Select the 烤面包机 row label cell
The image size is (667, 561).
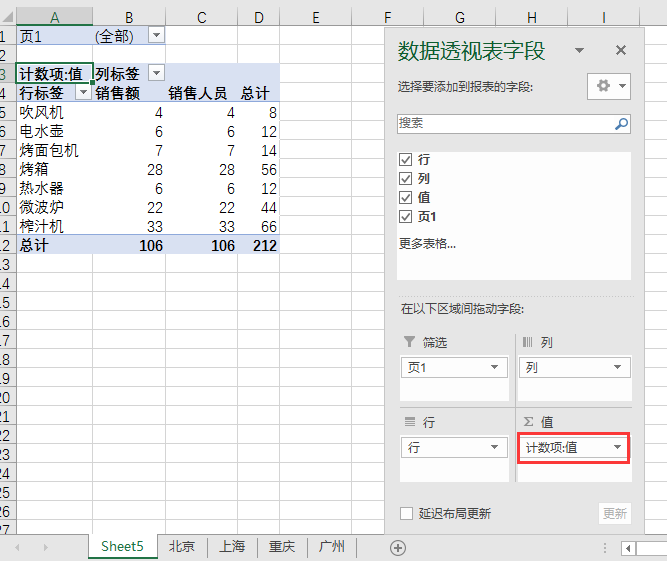click(54, 150)
